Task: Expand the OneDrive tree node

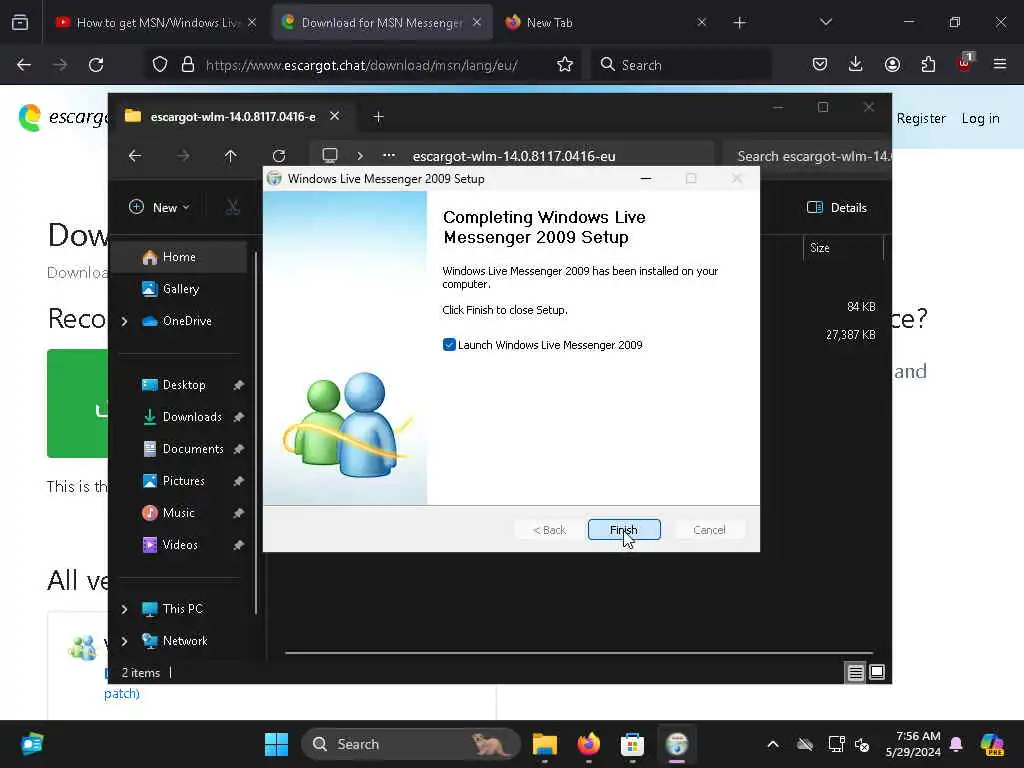Action: [x=125, y=321]
